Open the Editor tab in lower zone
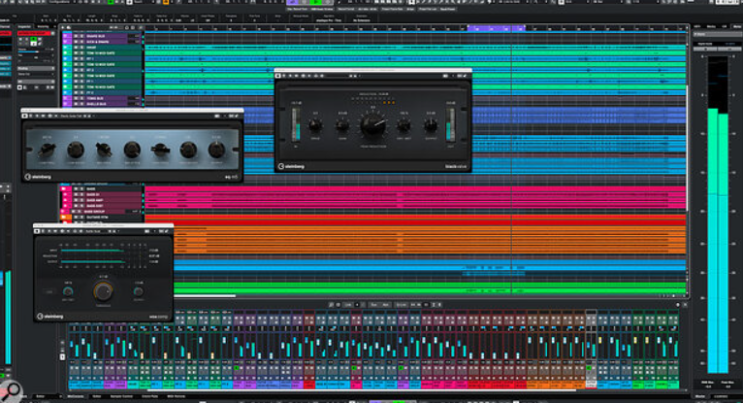Viewport: 743px width, 403px height. click(x=97, y=396)
